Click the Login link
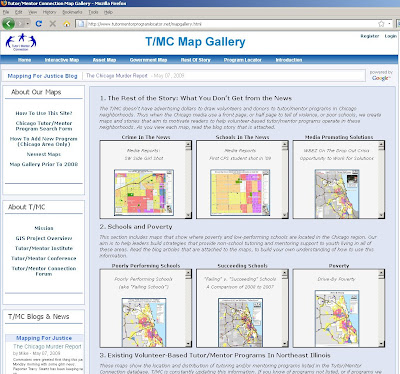This screenshot has height=374, width=400. 390,36
